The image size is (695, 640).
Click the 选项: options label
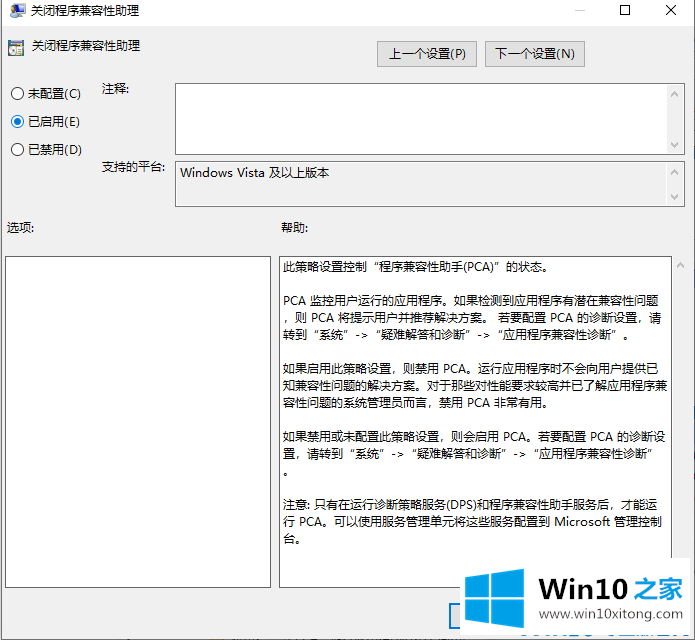click(20, 228)
